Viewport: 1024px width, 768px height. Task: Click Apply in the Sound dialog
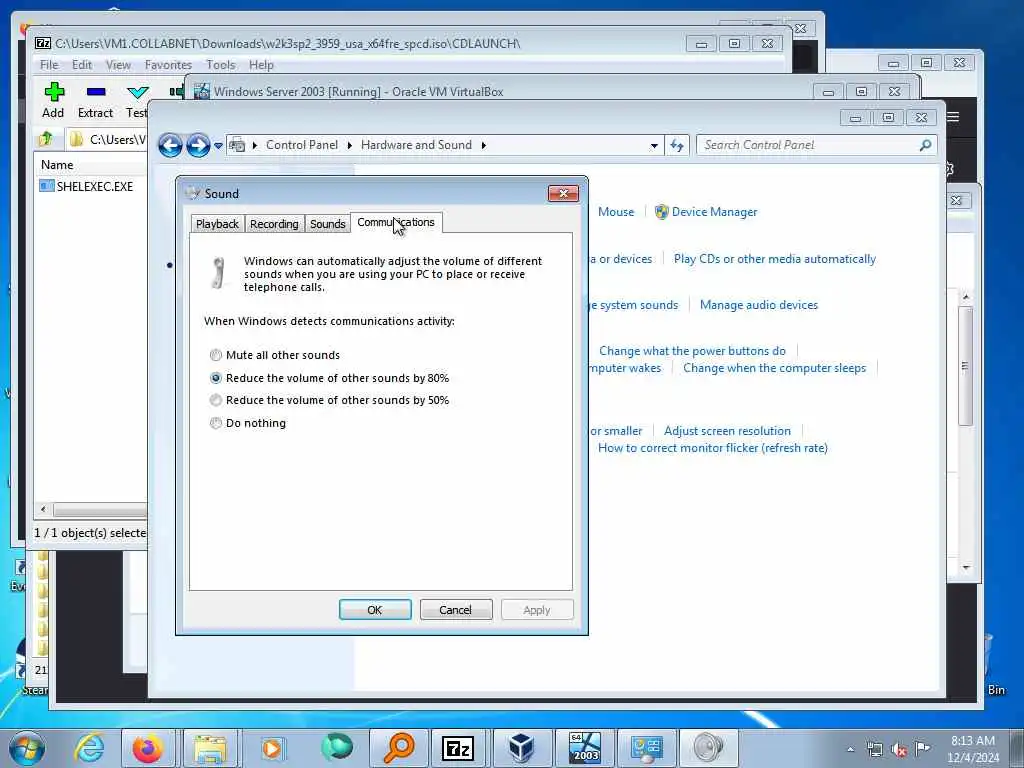pyautogui.click(x=537, y=609)
